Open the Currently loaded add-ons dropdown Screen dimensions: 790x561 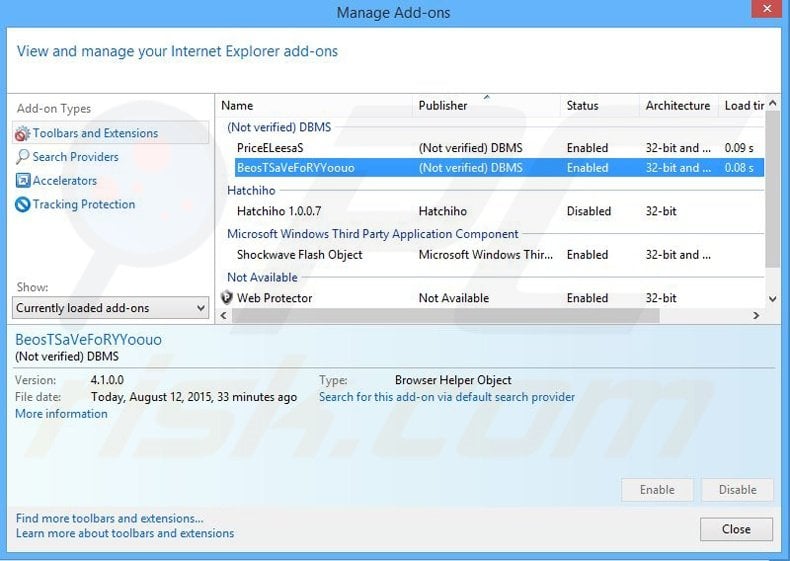(x=110, y=308)
